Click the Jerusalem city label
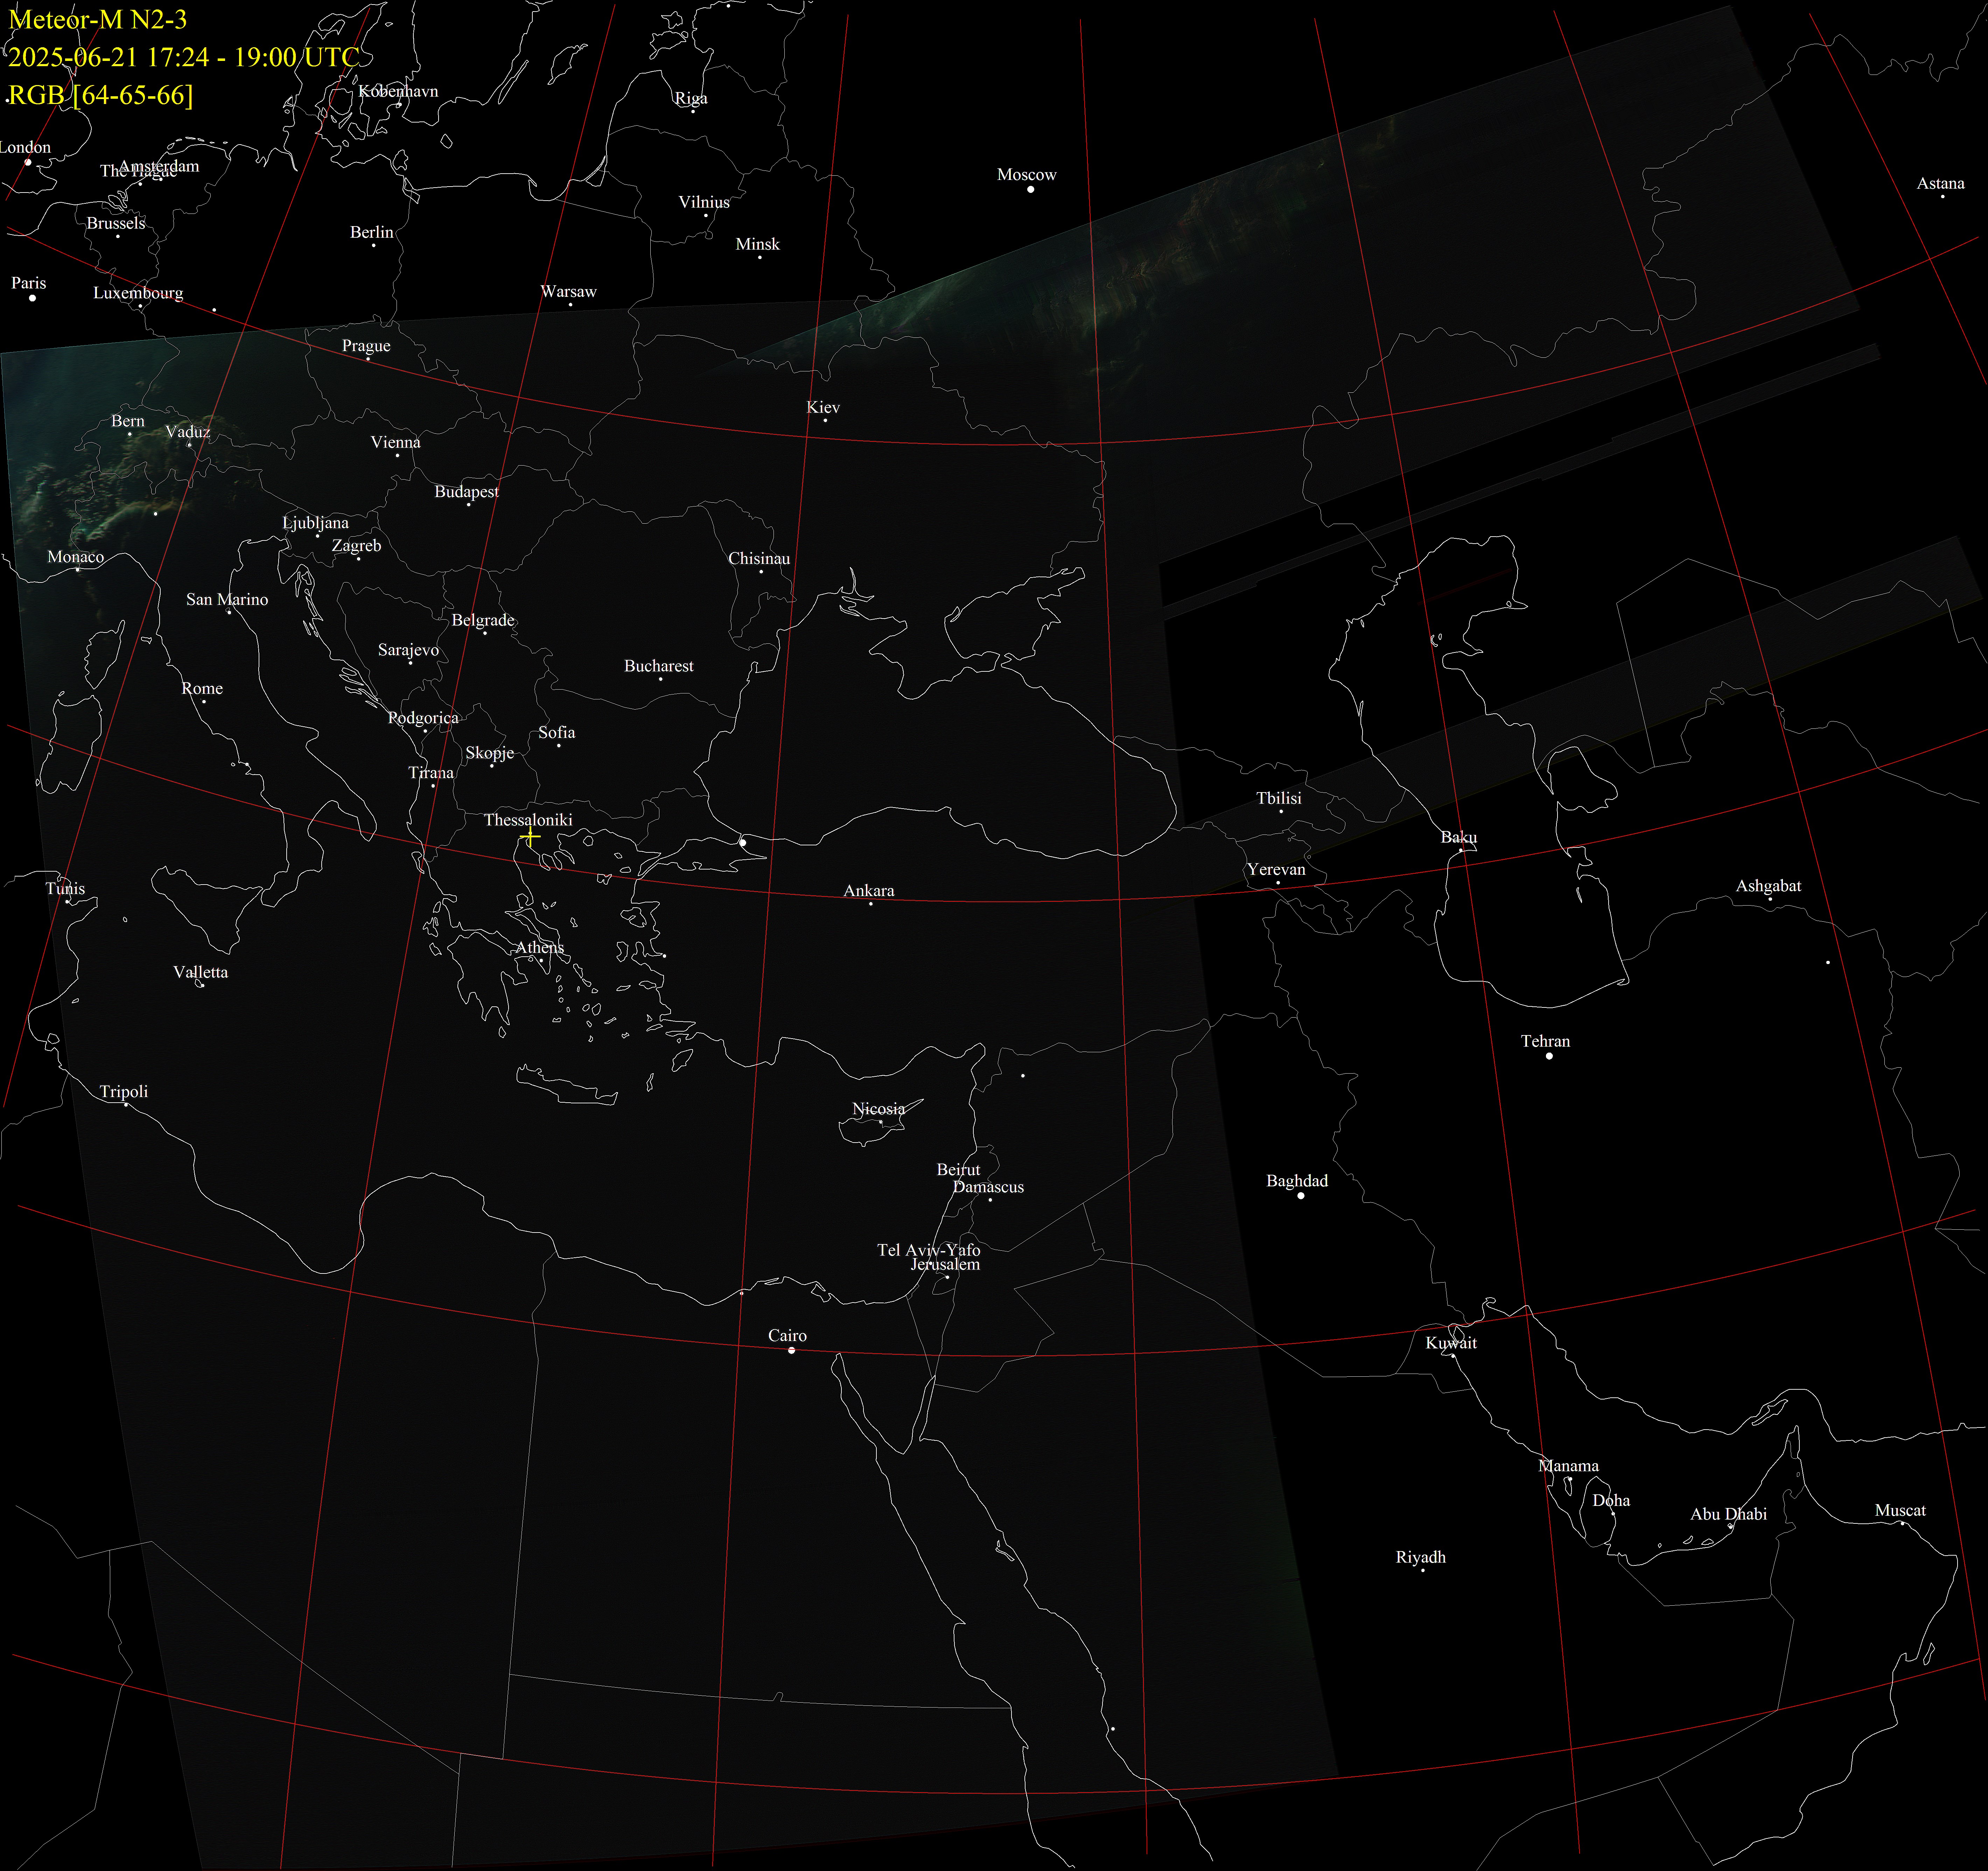1988x1871 pixels. click(x=945, y=1264)
